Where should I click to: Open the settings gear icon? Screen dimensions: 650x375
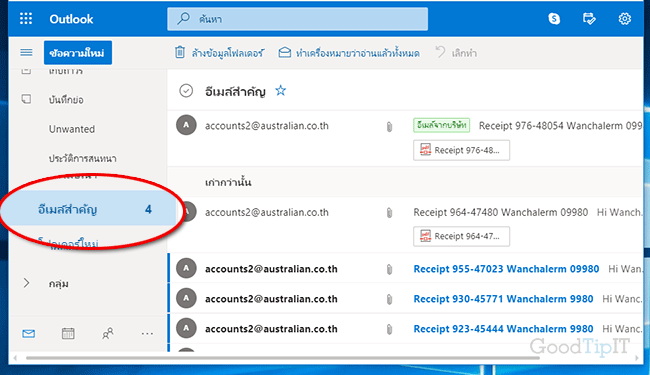click(x=625, y=19)
